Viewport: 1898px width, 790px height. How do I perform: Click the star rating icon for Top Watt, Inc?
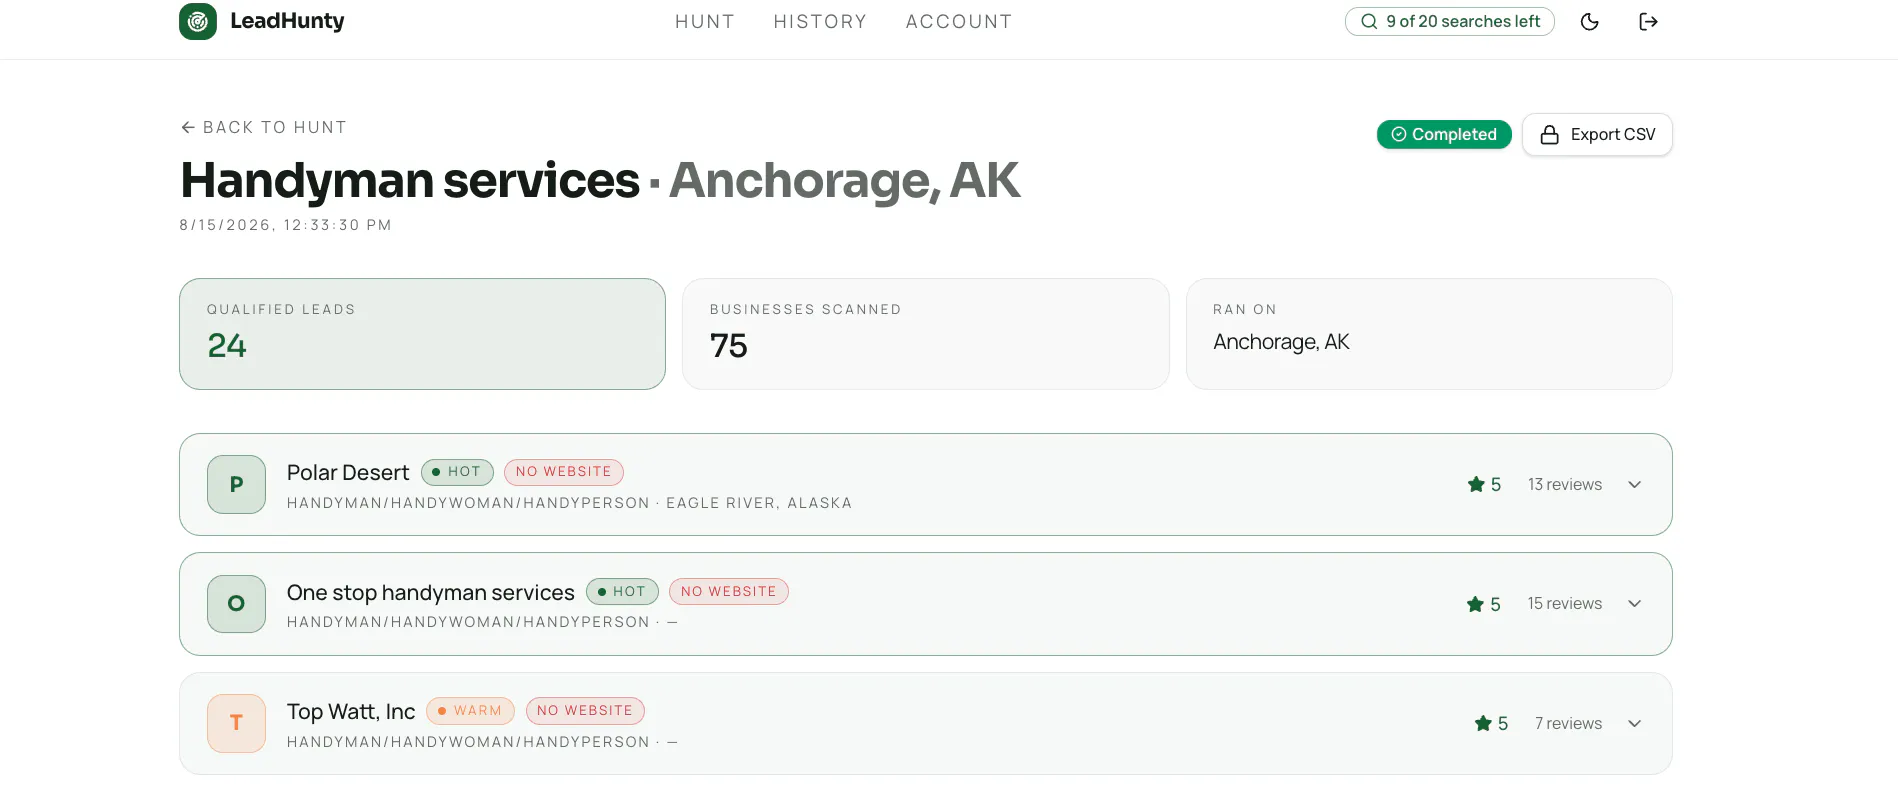[x=1483, y=723]
